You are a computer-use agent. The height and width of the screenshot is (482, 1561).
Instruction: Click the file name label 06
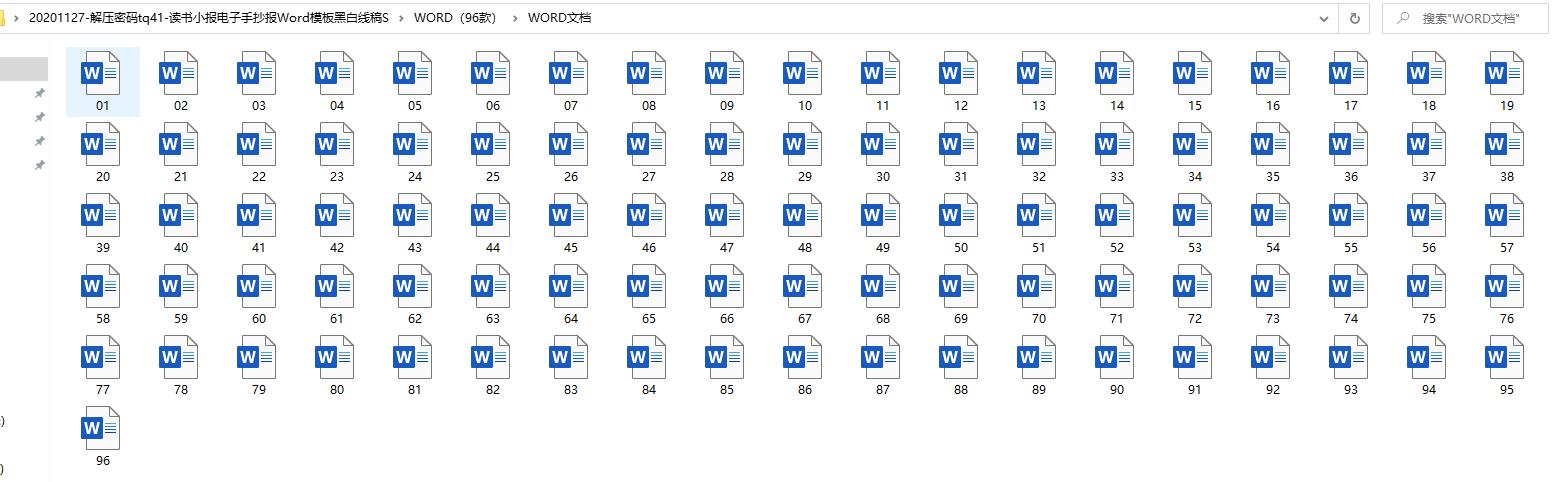[x=492, y=106]
